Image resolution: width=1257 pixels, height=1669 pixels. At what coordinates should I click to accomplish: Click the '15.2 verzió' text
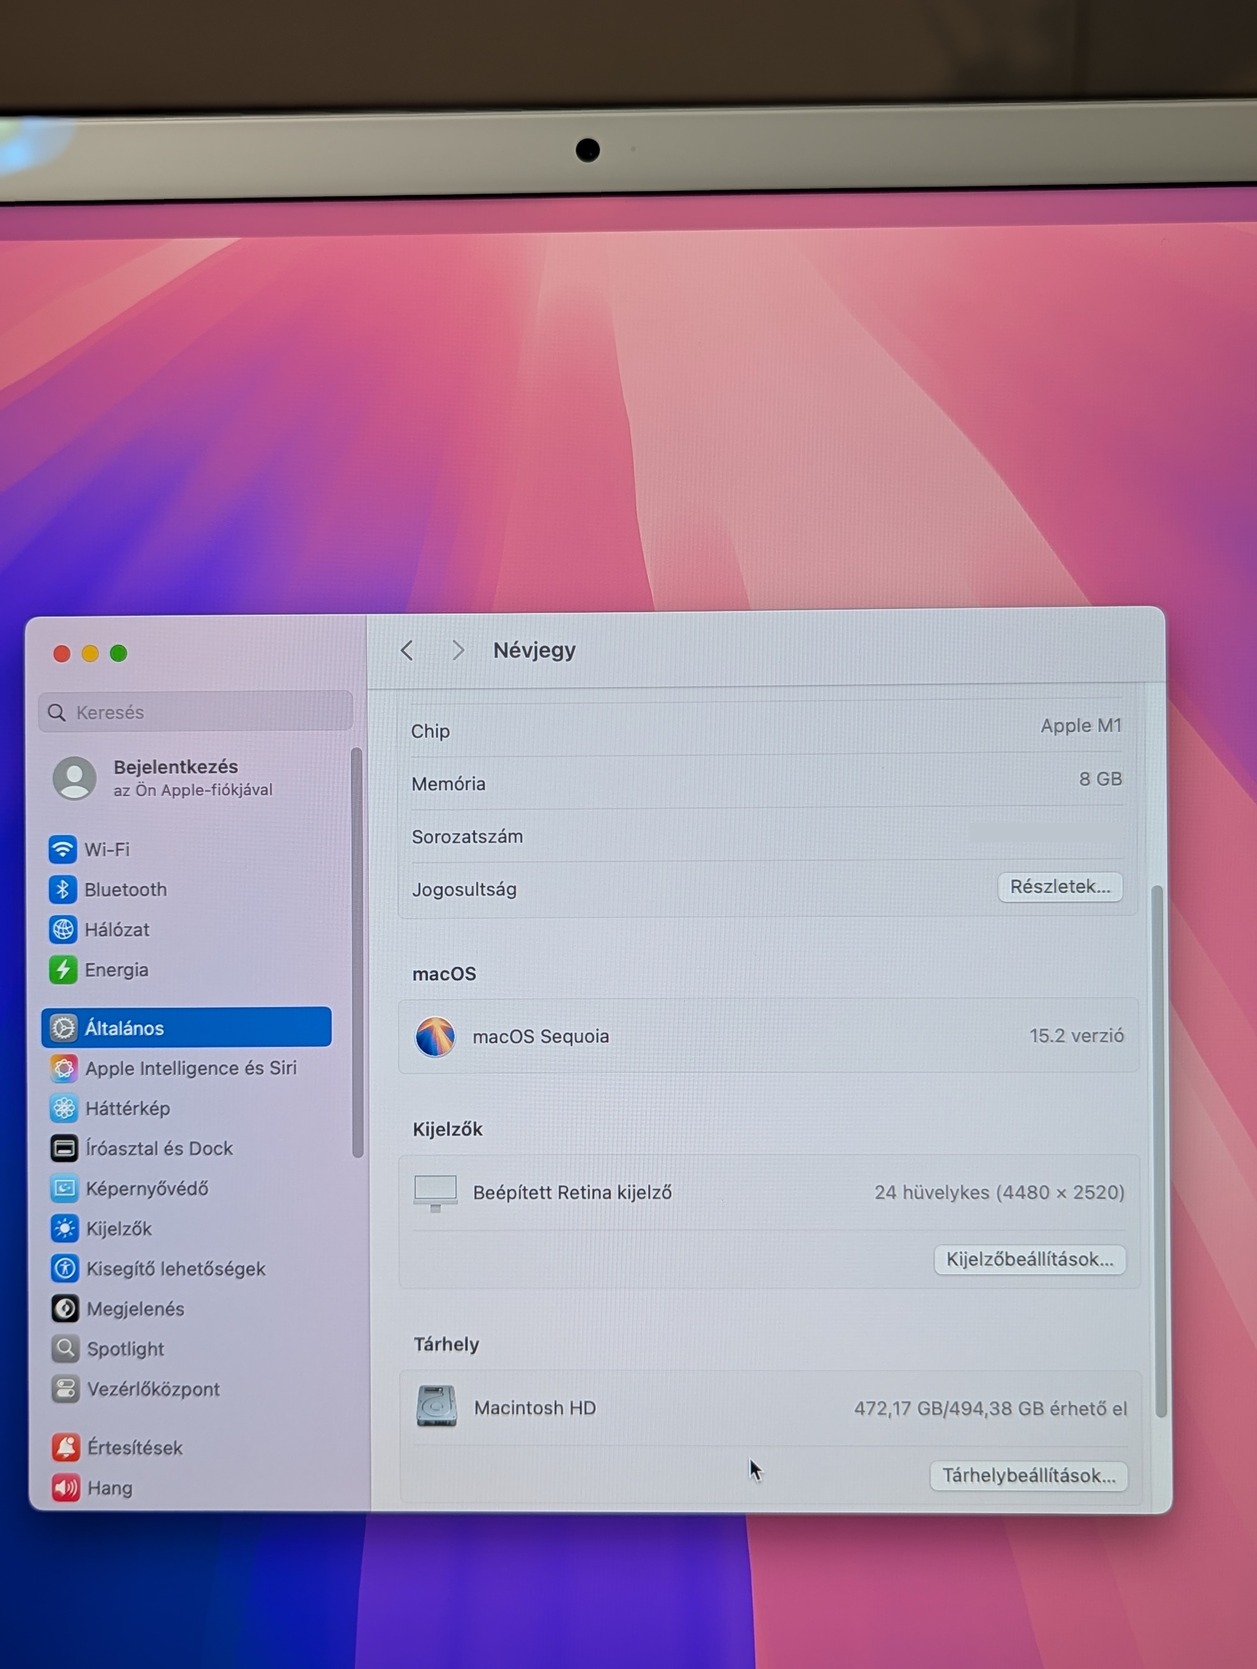1077,1036
